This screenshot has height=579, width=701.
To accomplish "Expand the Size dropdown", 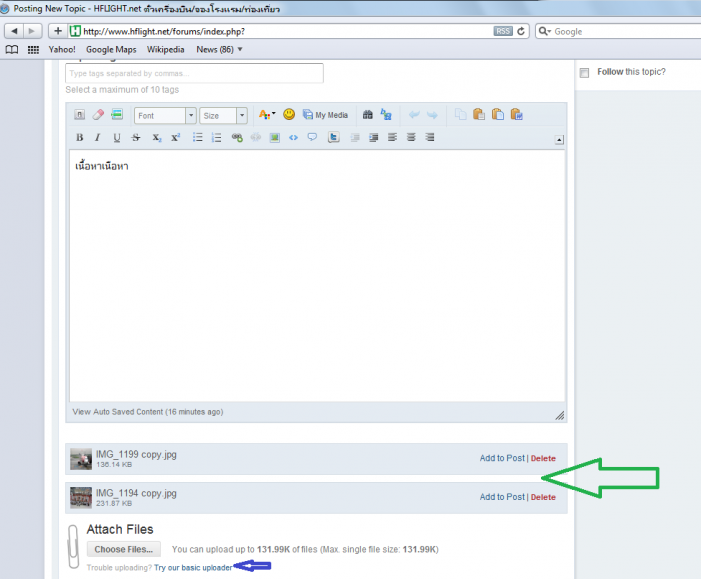I will [x=223, y=116].
